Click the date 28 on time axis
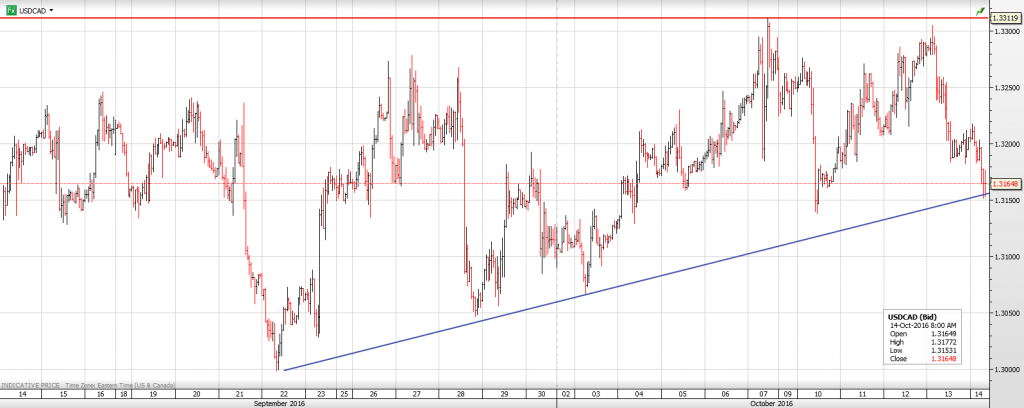Viewport: 1024px width, 408px height. (x=461, y=394)
